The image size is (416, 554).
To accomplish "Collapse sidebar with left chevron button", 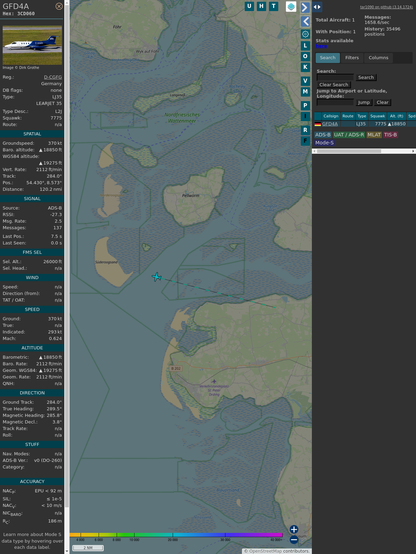I will (x=305, y=21).
